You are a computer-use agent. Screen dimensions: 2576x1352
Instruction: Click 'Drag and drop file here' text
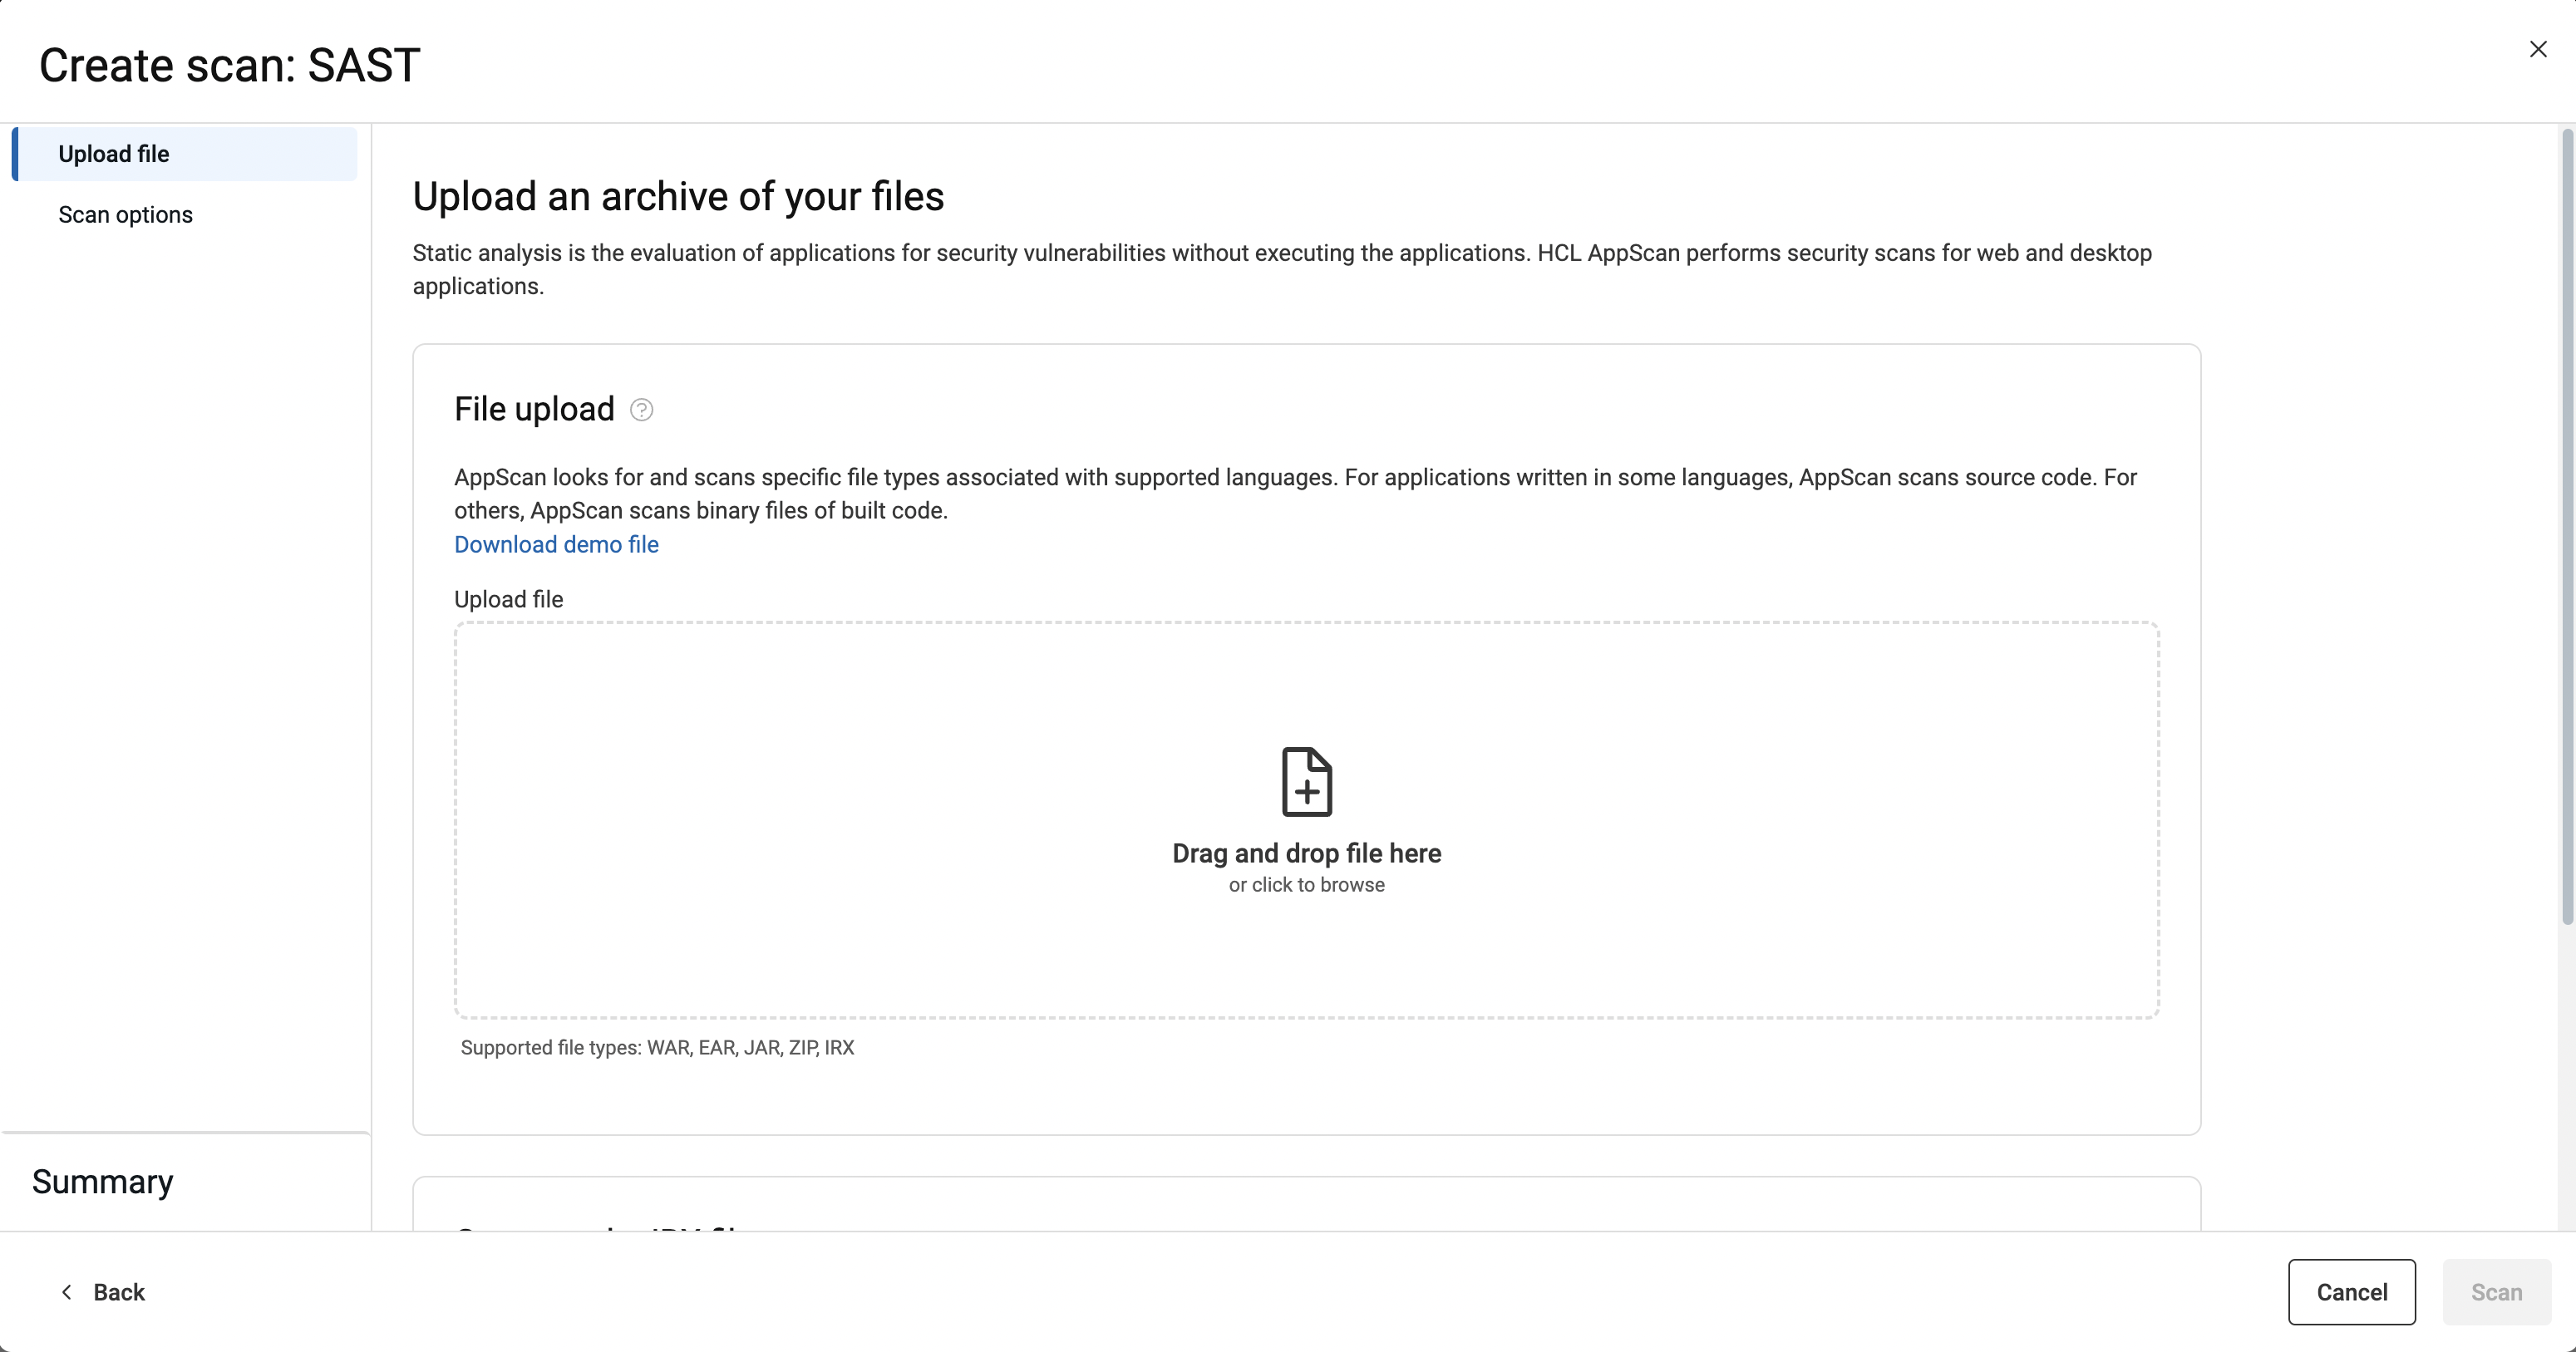tap(1306, 853)
